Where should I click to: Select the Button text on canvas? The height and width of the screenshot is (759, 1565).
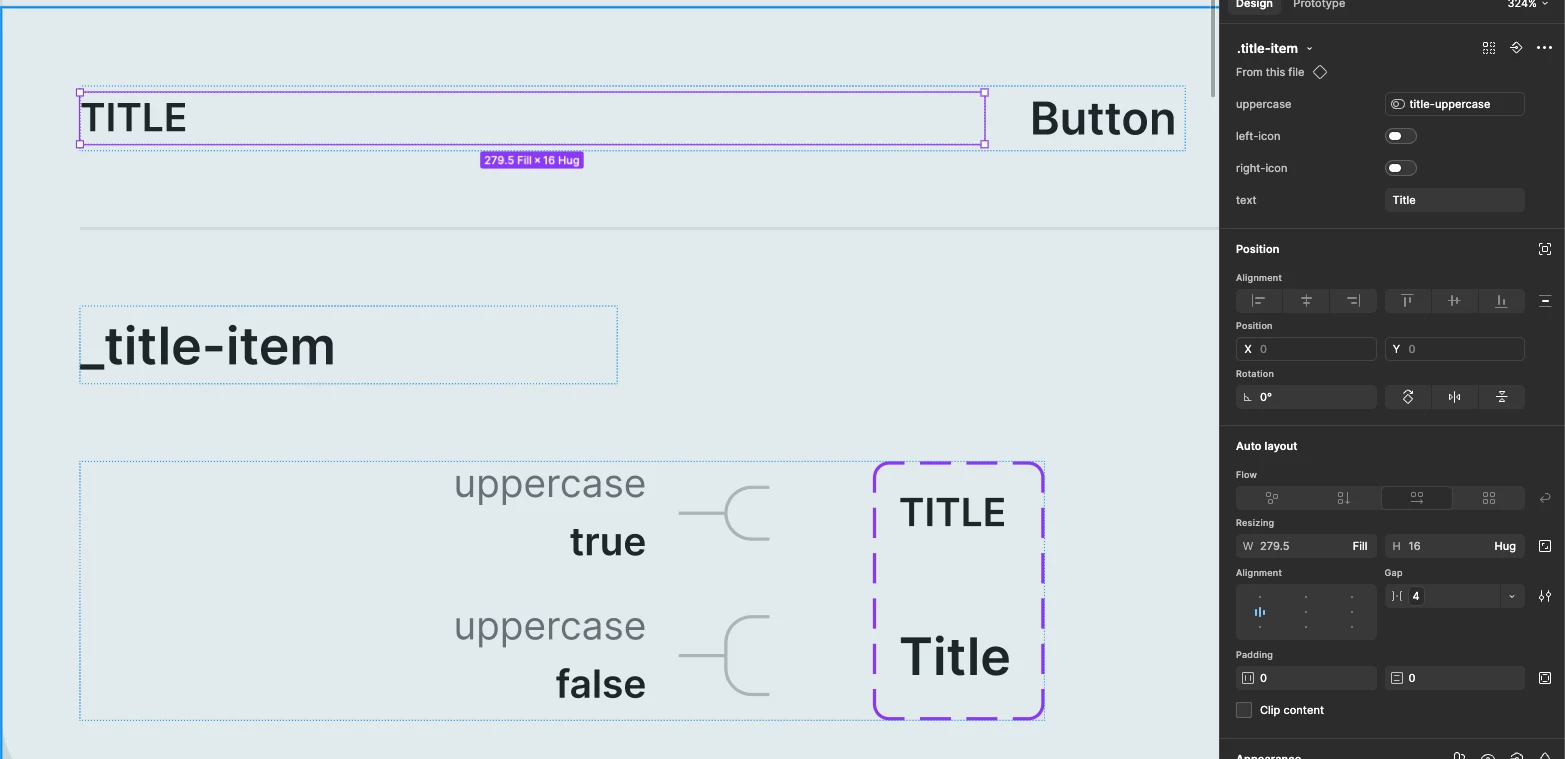(1103, 119)
